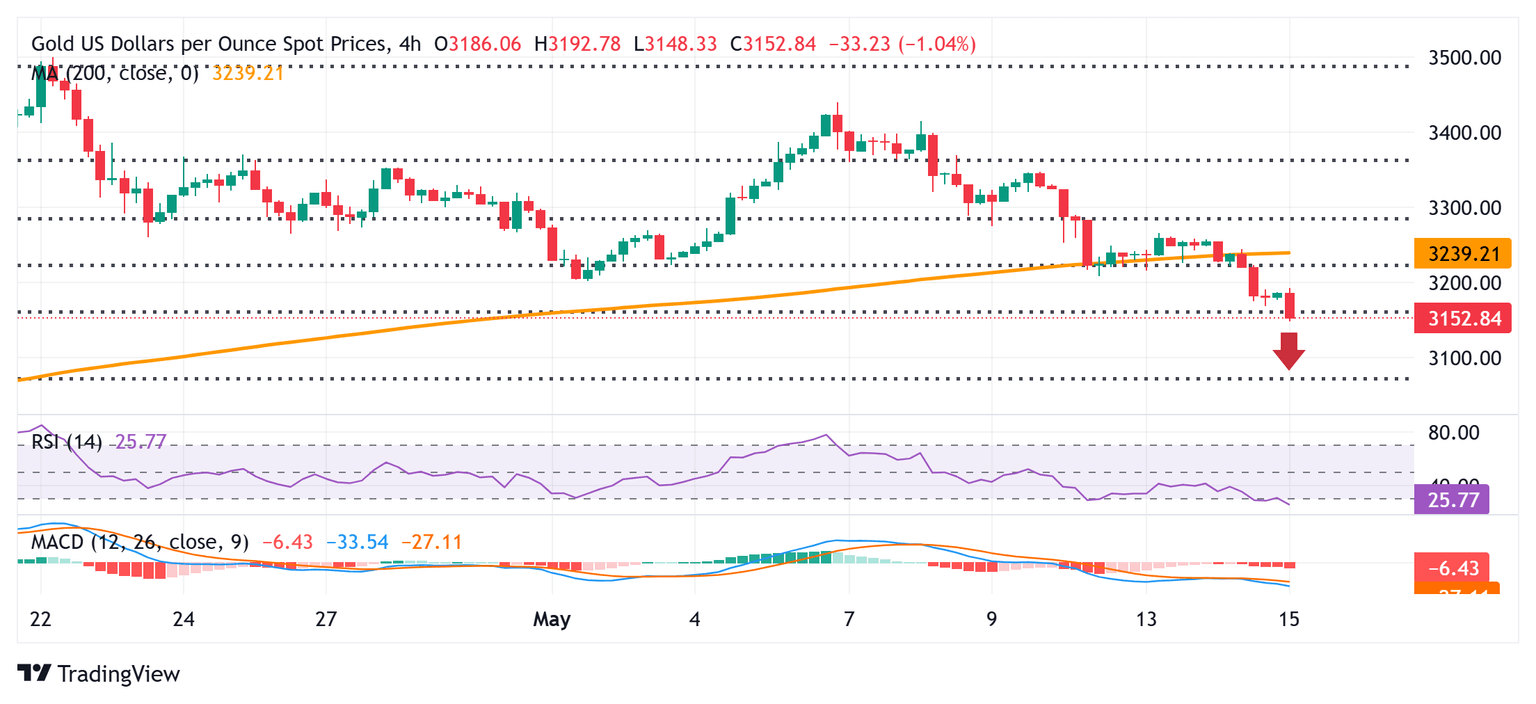Select the orange 3239.21 MA price tag

pos(1463,254)
